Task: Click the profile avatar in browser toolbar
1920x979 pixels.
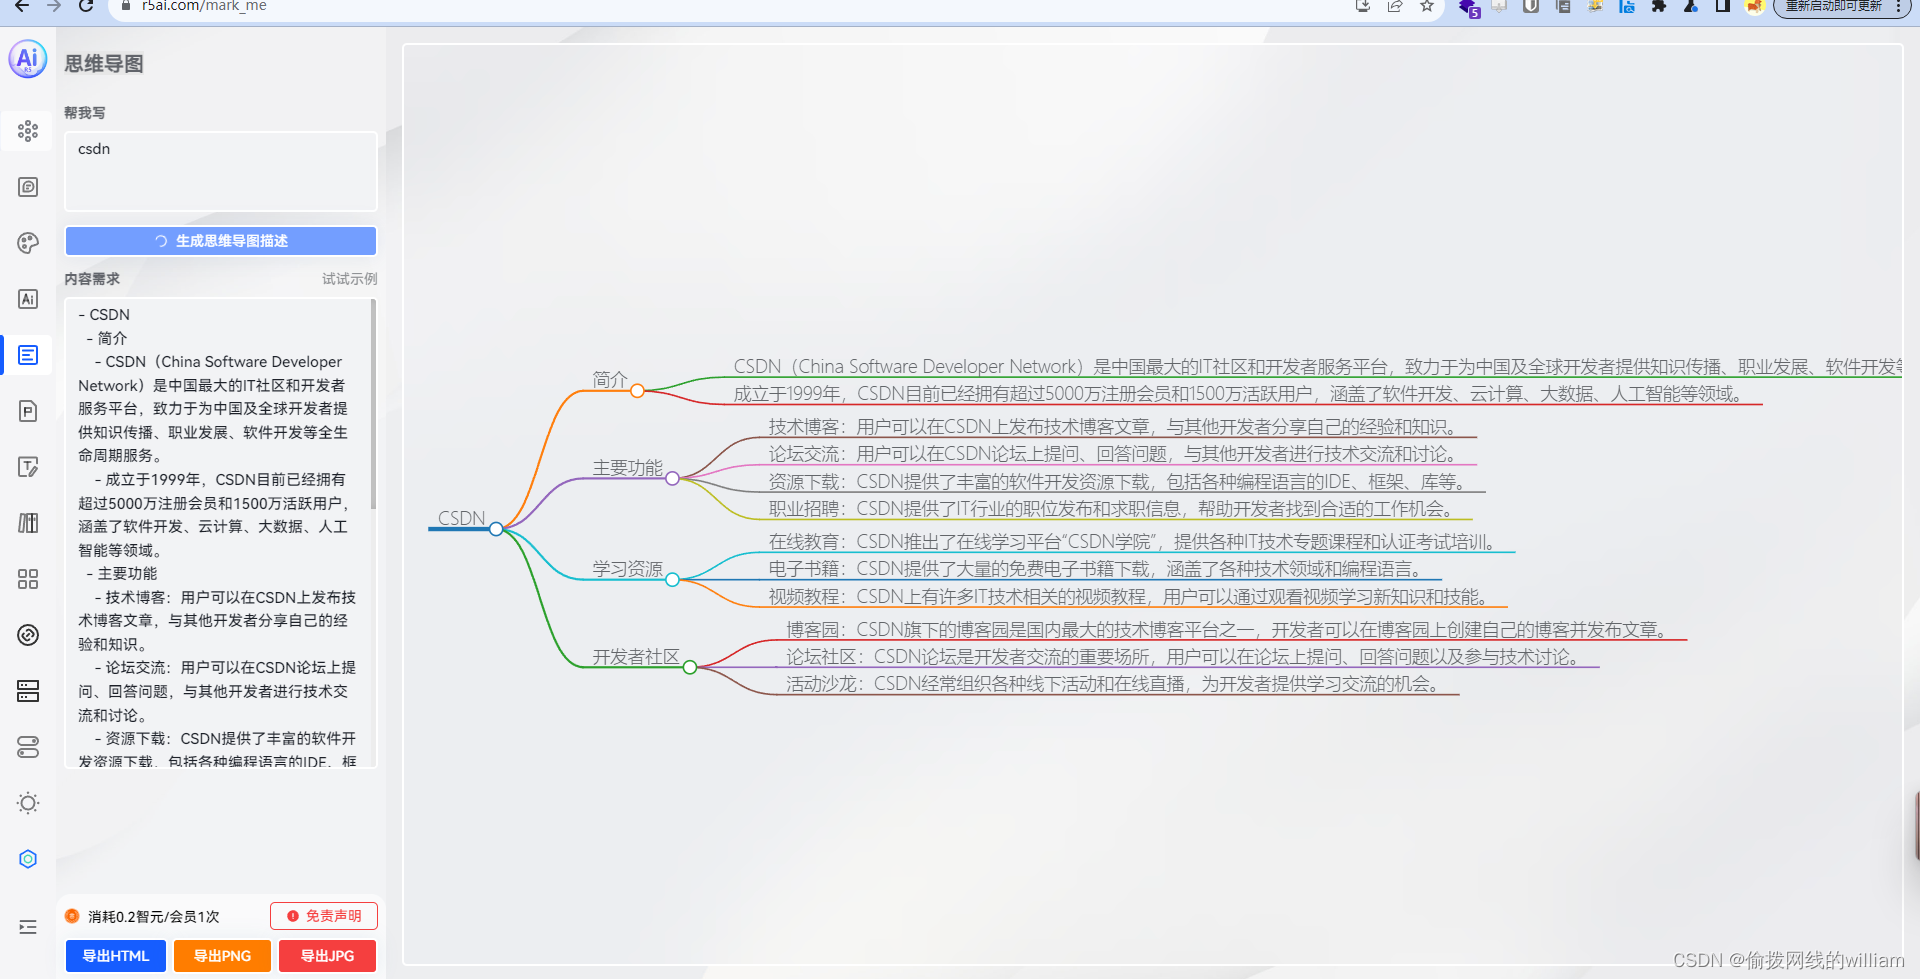Action: (1755, 6)
